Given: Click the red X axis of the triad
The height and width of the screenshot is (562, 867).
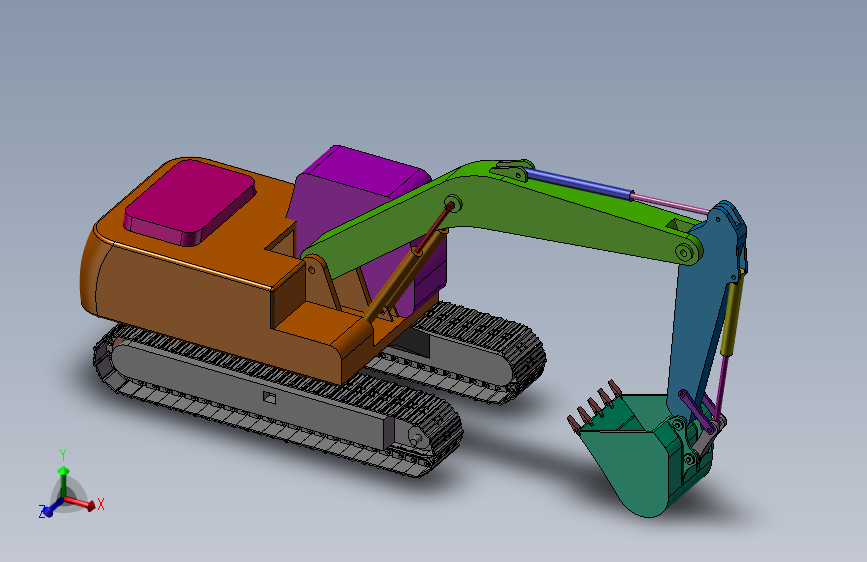Looking at the screenshot, I should tap(80, 503).
